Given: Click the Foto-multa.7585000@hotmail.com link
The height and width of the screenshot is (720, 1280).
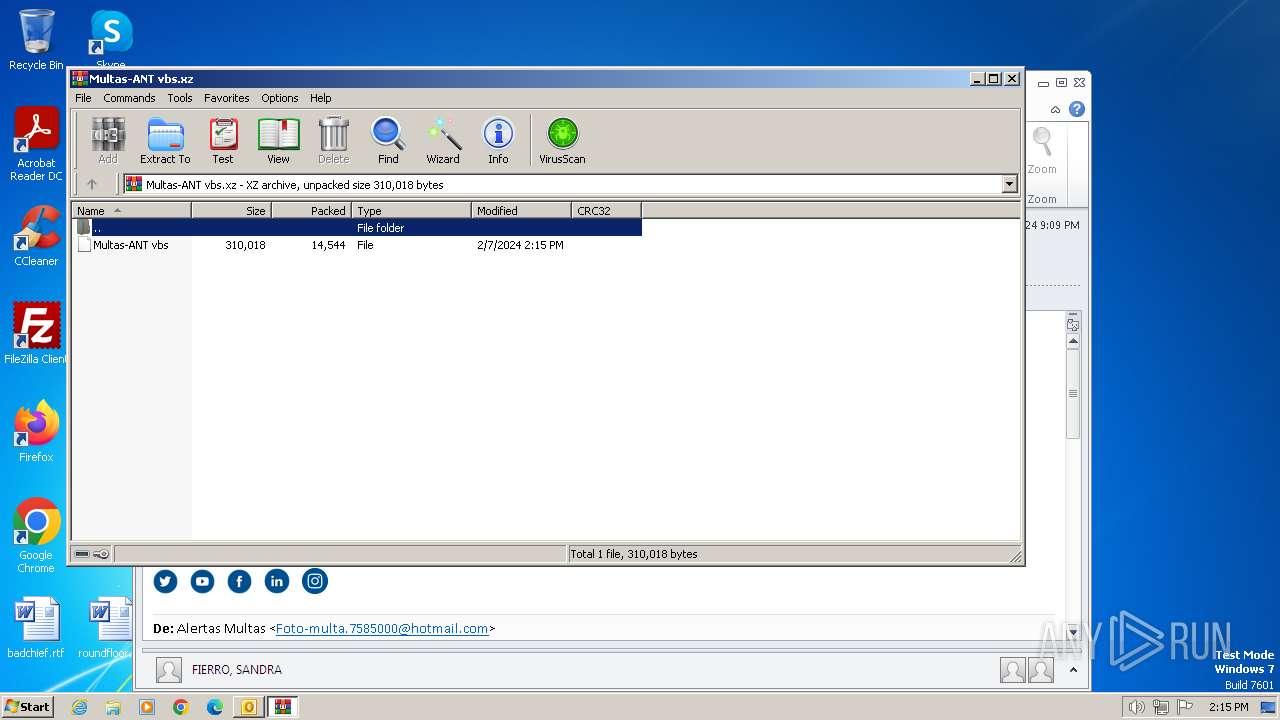Looking at the screenshot, I should click(x=382, y=629).
